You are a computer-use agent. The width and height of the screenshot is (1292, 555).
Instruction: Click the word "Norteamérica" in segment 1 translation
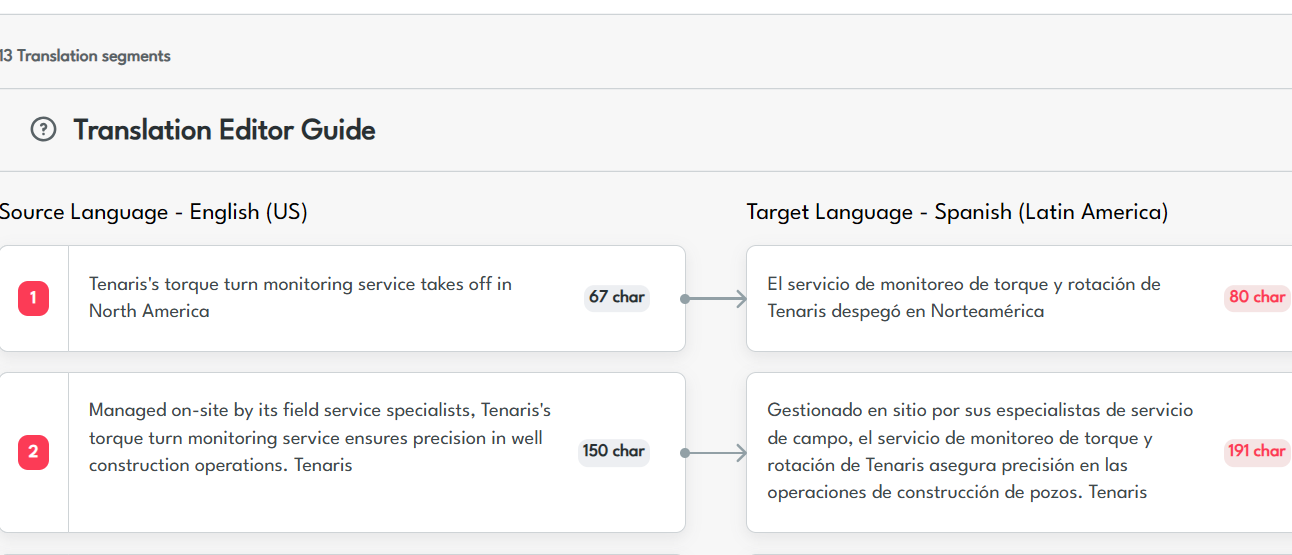pos(987,311)
